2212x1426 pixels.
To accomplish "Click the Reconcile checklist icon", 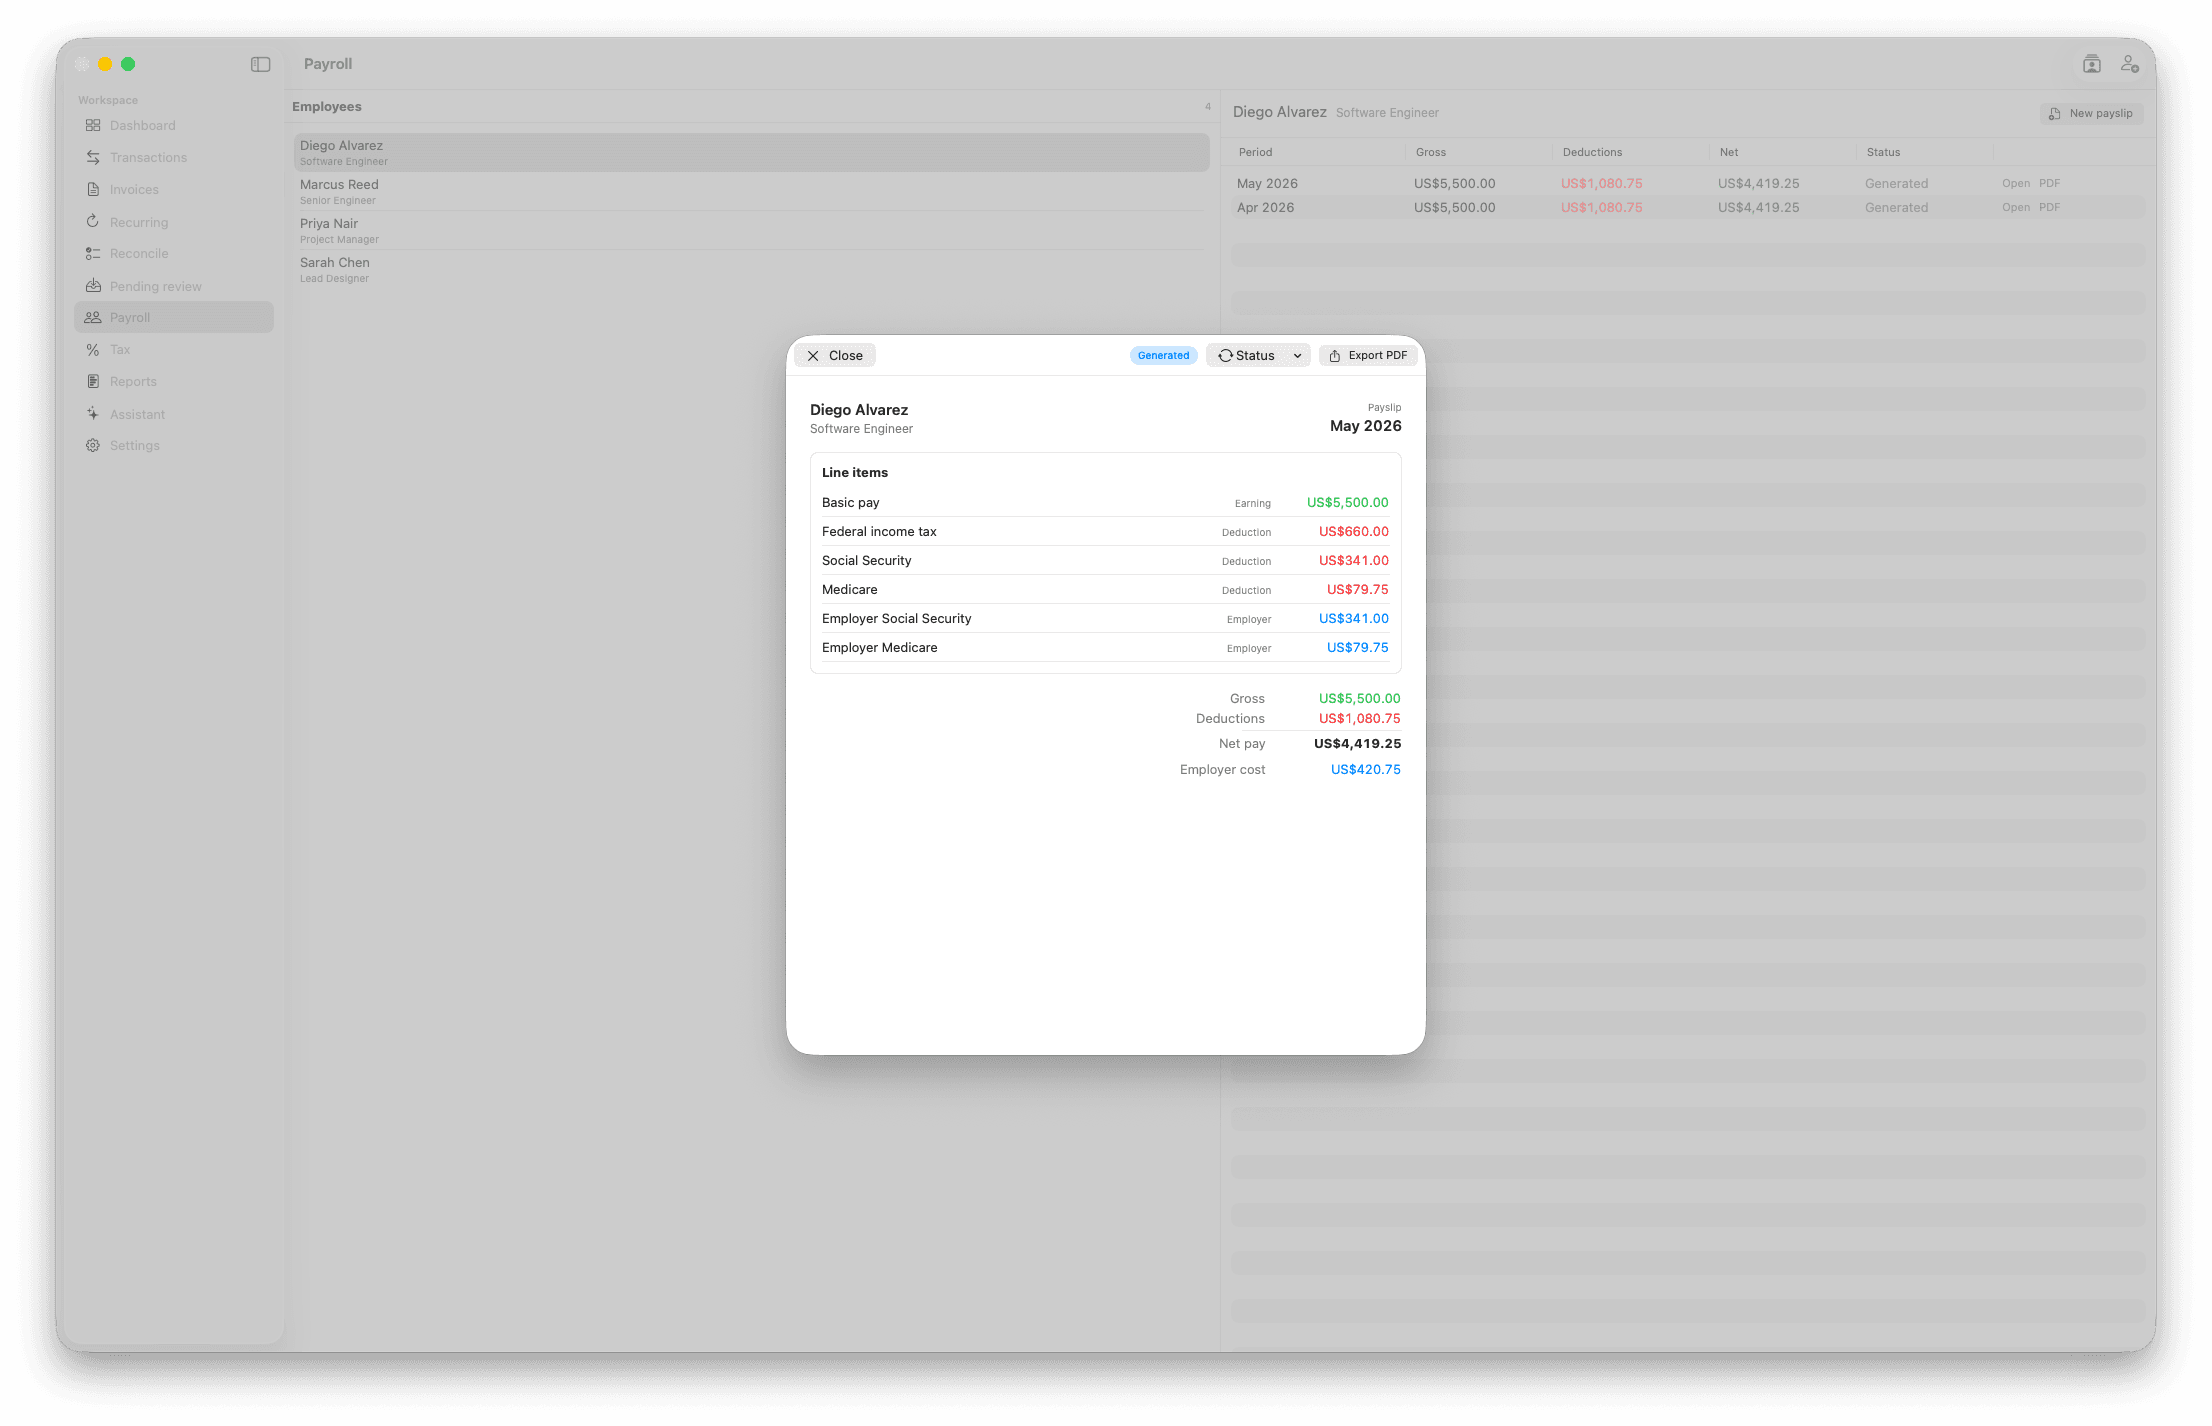I will pos(93,253).
